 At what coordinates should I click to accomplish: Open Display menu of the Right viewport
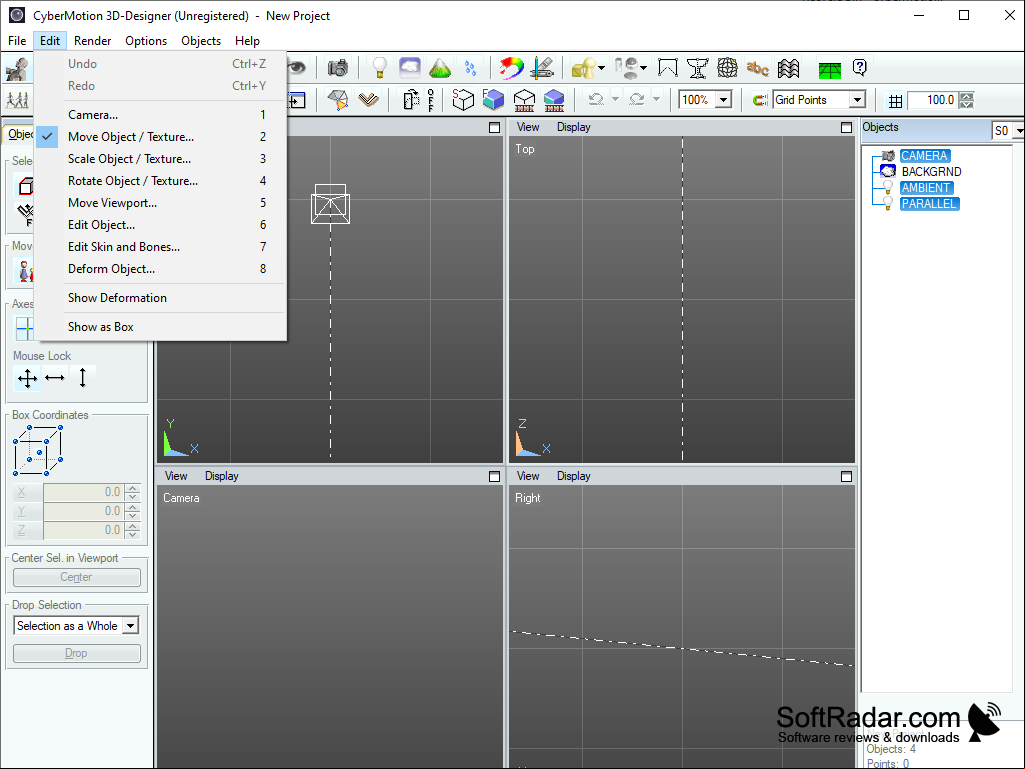(573, 476)
